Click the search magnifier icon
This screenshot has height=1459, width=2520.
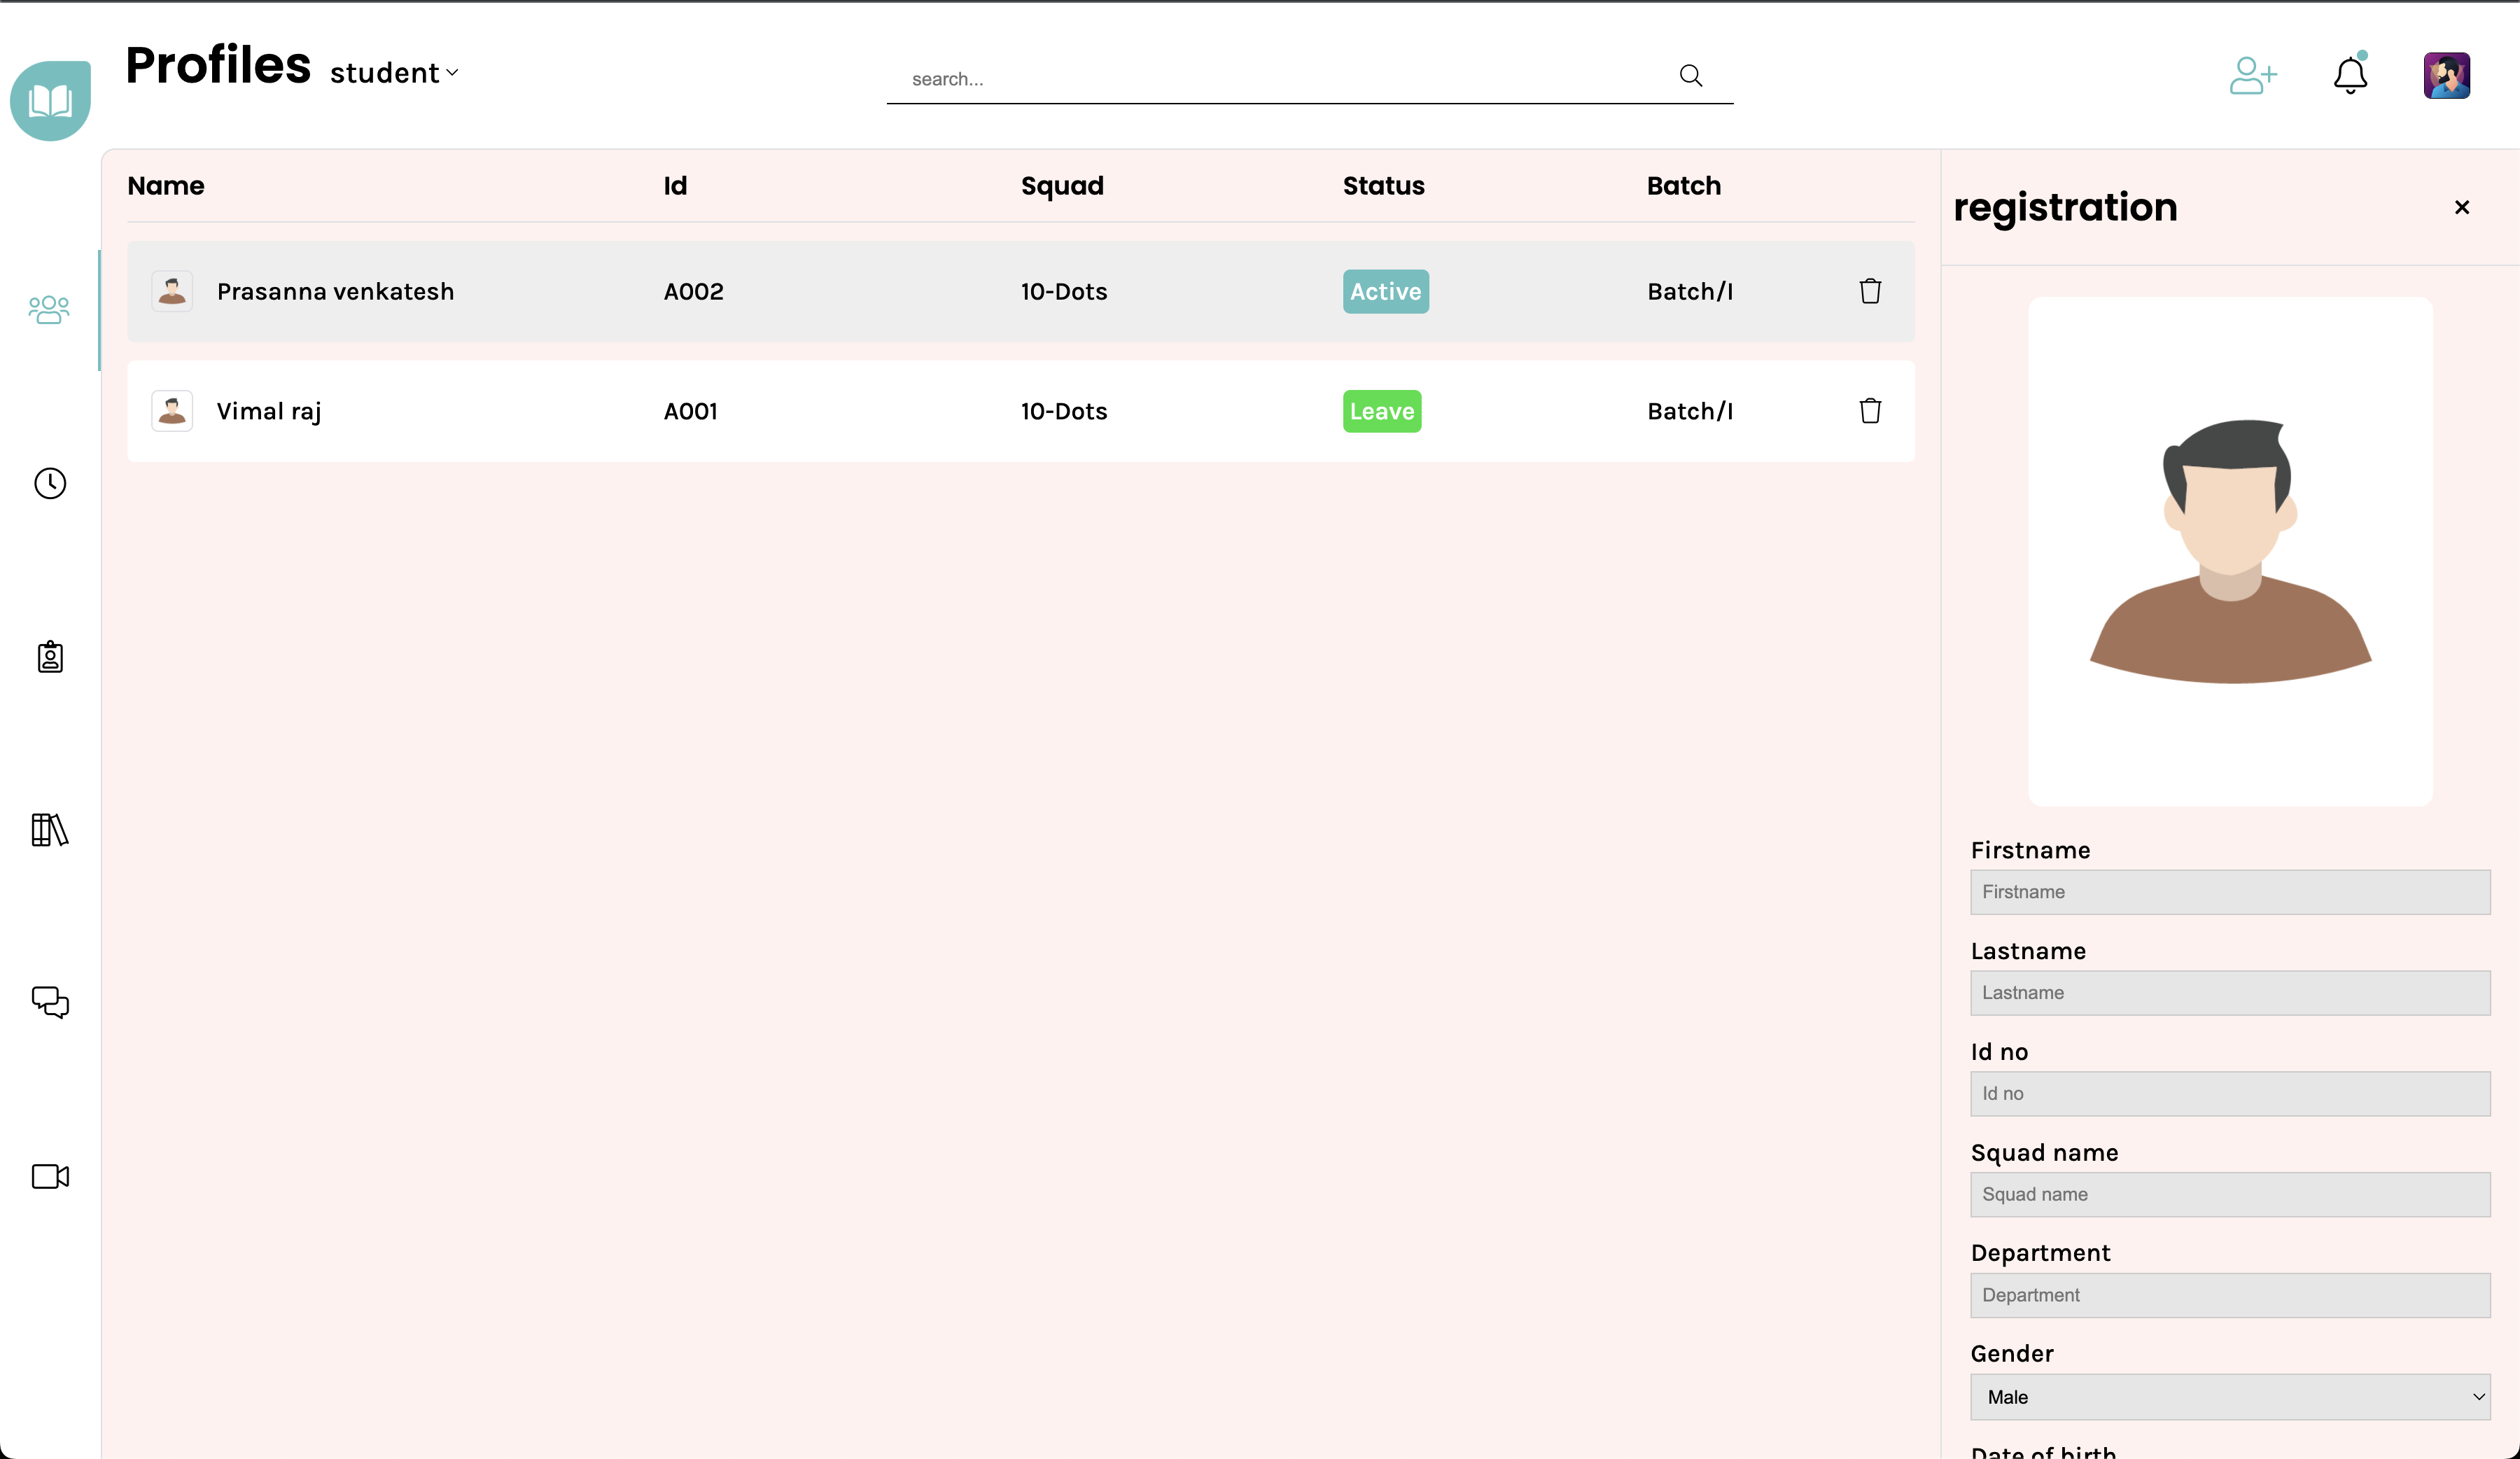(x=1690, y=76)
